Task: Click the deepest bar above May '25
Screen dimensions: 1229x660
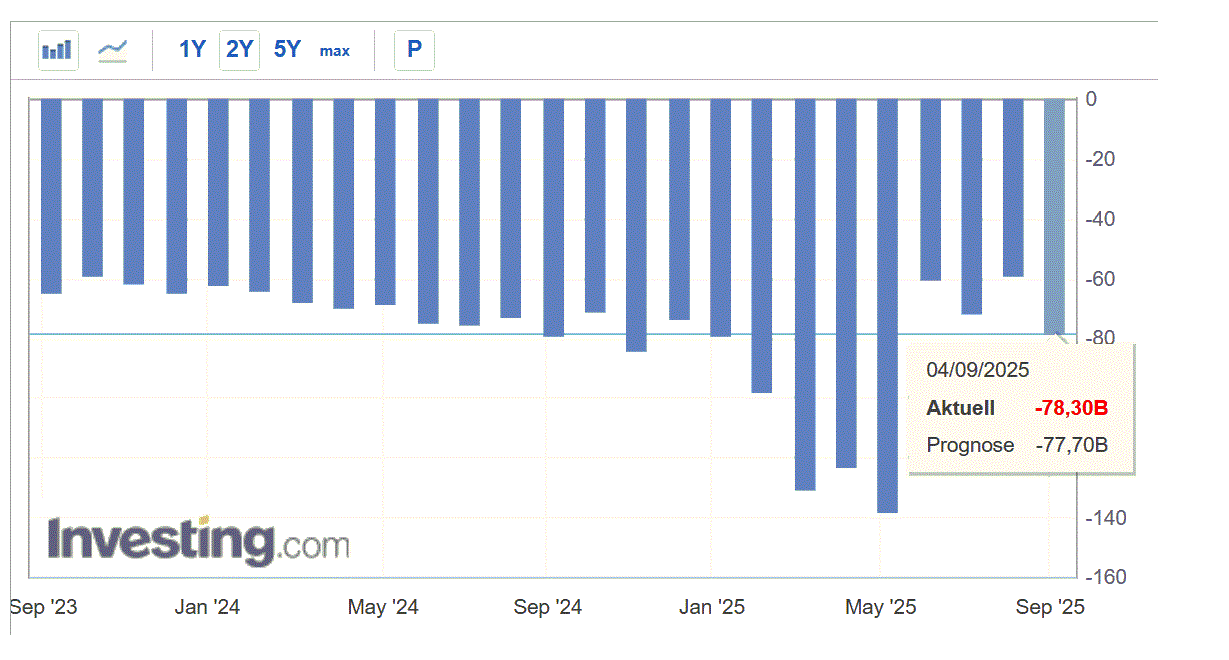Action: pos(887,305)
